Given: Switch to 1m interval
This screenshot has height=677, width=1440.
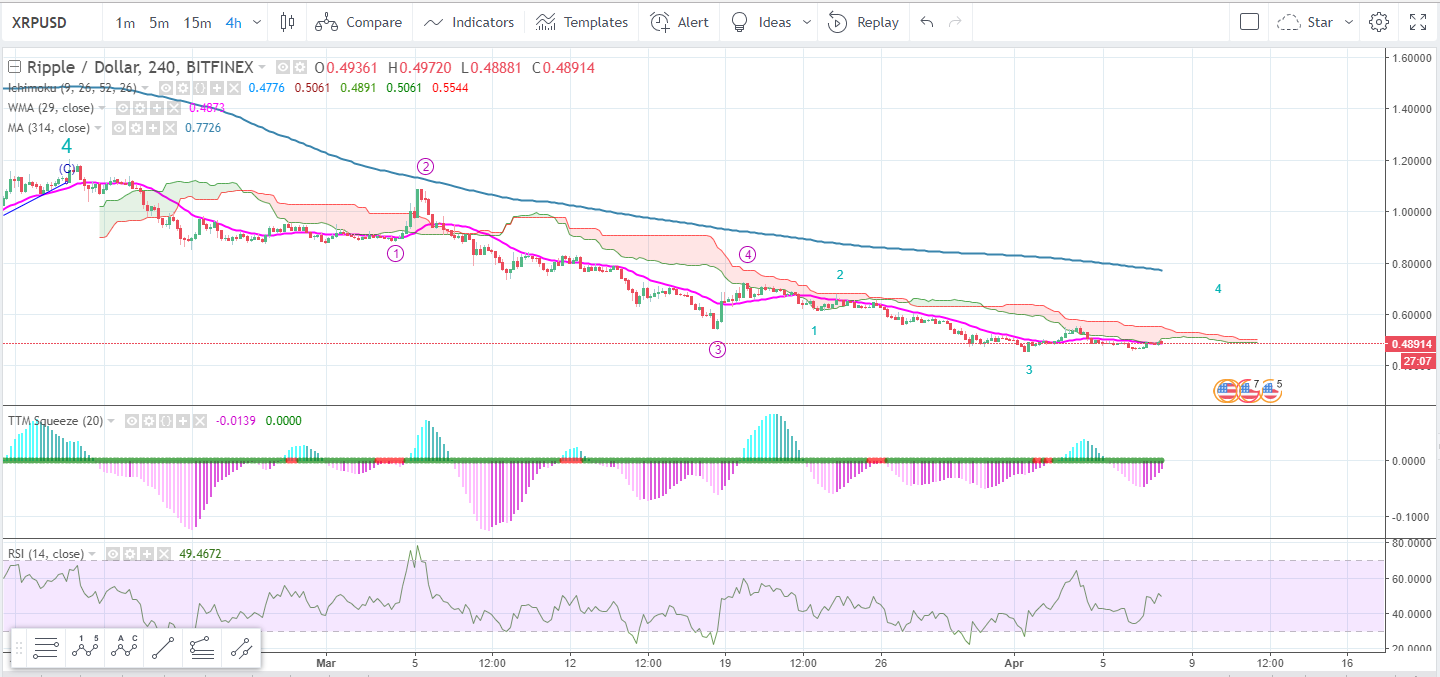Looking at the screenshot, I should click(126, 22).
